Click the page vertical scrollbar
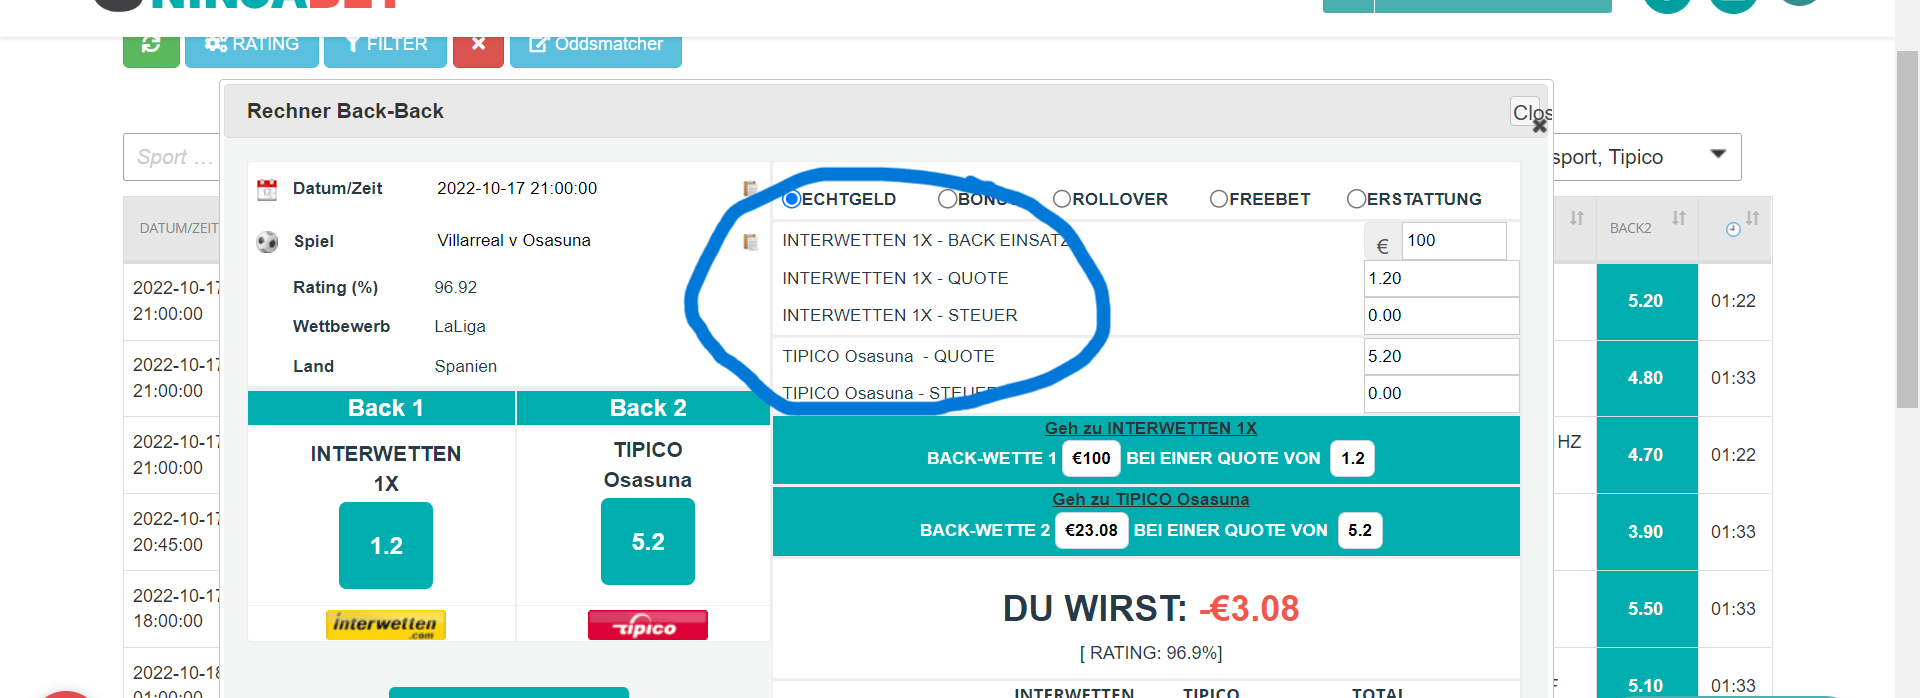The height and width of the screenshot is (698, 1920). click(1907, 230)
